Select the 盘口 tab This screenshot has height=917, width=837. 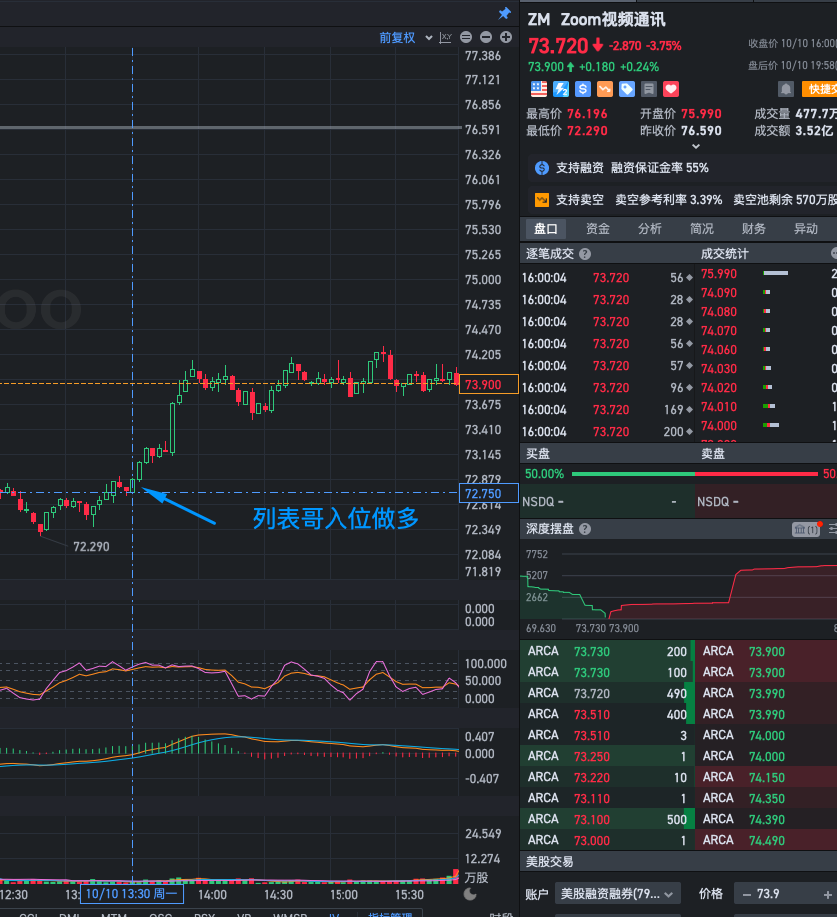click(x=546, y=229)
